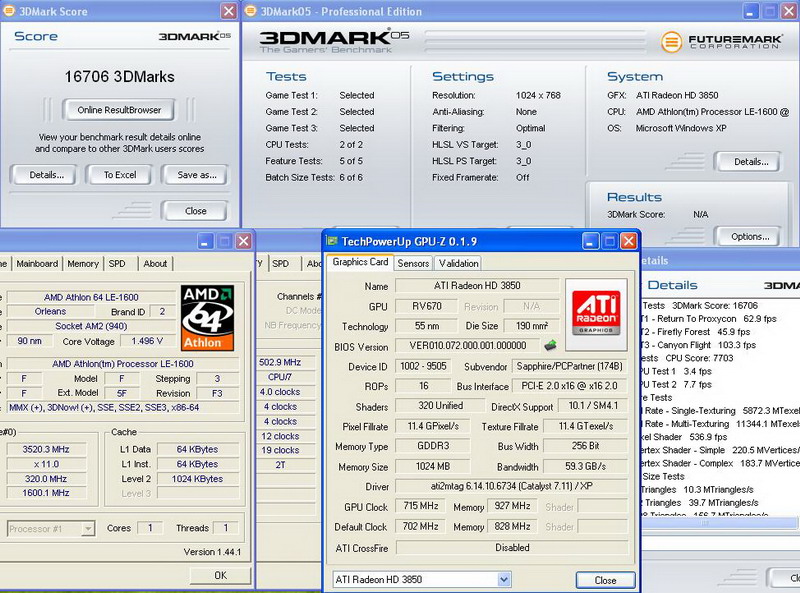The height and width of the screenshot is (593, 800).
Task: Minimize the 3DMark05 main window
Action: 750,11
